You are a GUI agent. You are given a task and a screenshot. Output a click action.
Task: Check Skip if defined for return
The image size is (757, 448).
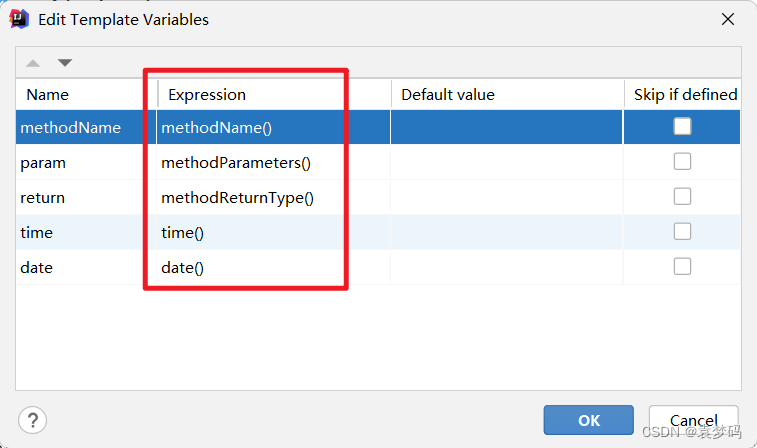point(682,197)
